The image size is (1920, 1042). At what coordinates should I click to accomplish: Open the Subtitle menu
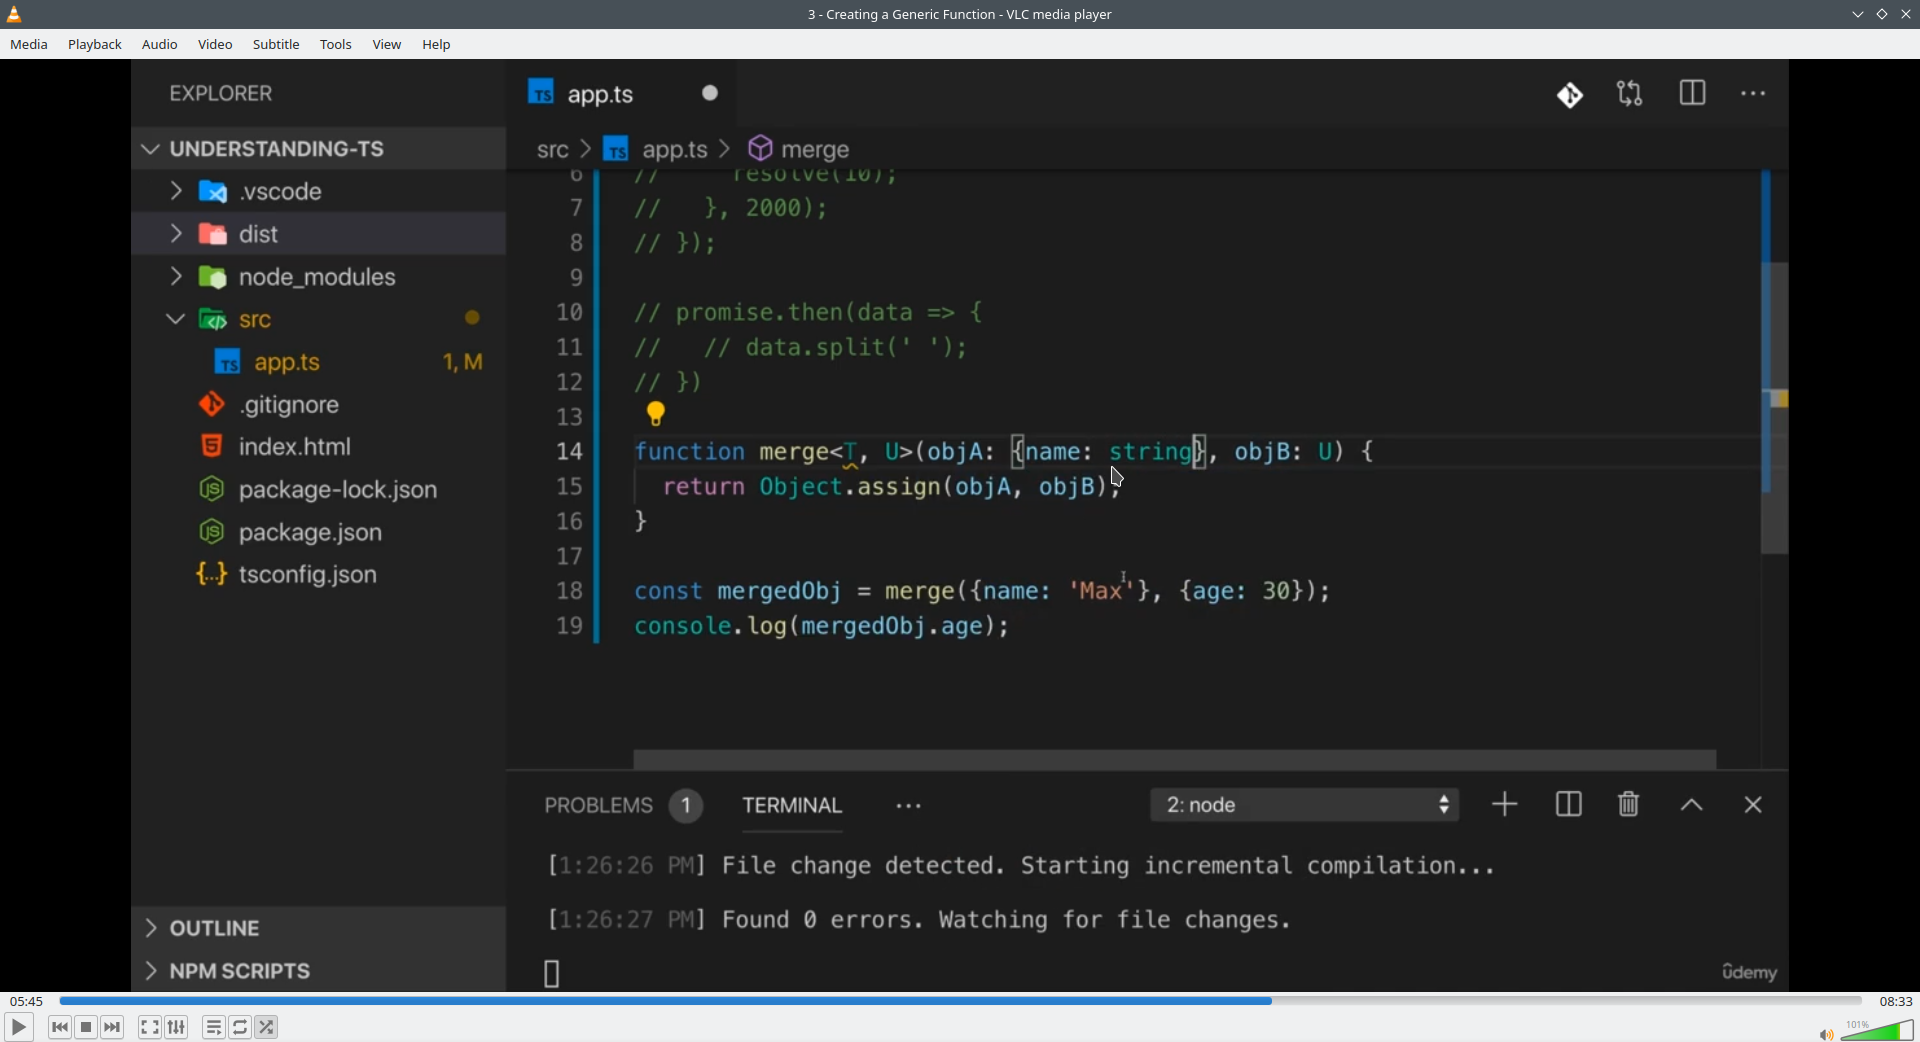[x=276, y=45]
